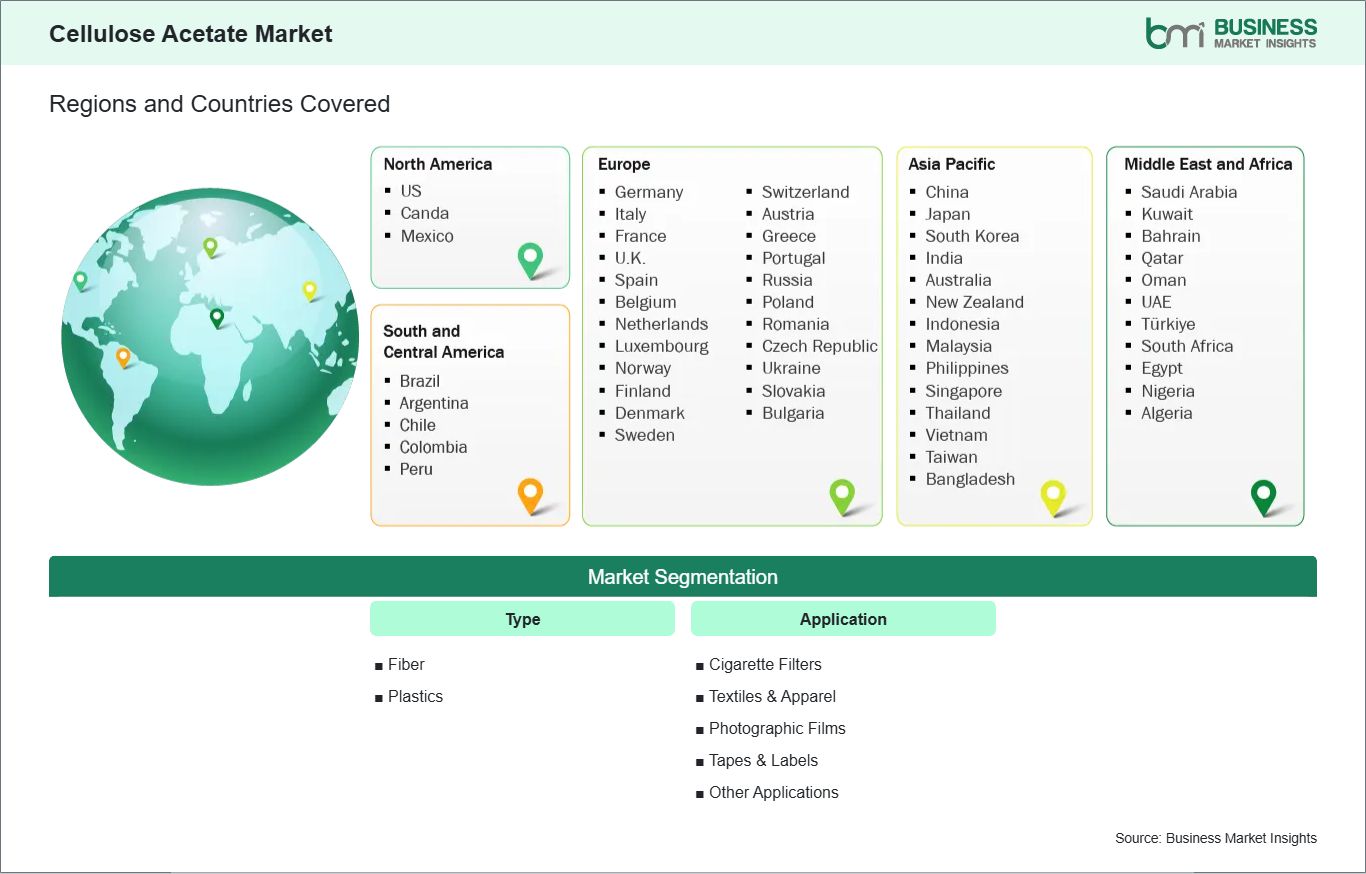The image size is (1366, 874).
Task: Click the dark green pin on globe's Africa
Action: [217, 317]
